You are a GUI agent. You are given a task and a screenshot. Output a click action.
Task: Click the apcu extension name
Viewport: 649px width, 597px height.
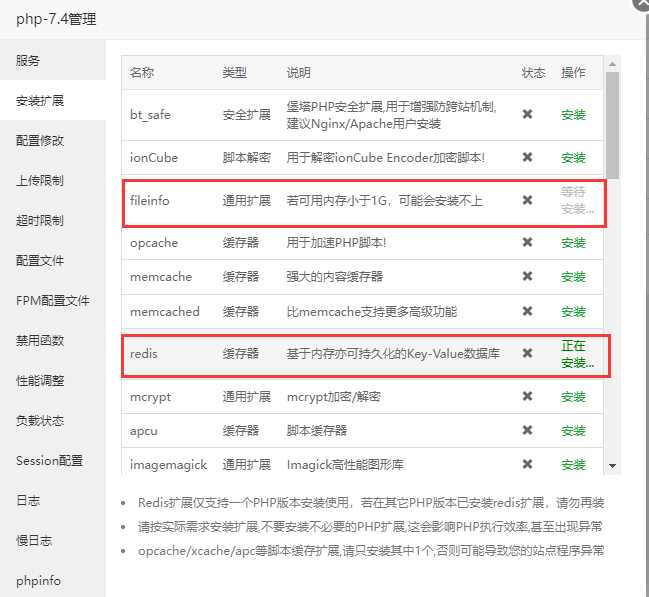click(x=144, y=431)
